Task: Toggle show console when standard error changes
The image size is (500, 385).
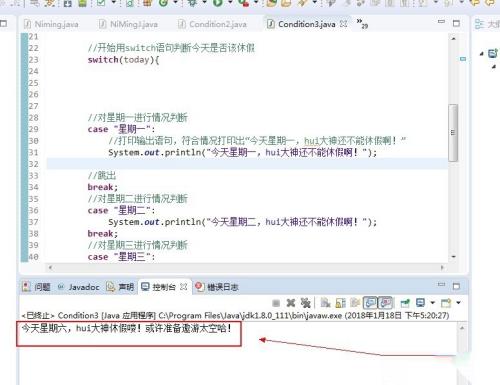Action: point(385,303)
